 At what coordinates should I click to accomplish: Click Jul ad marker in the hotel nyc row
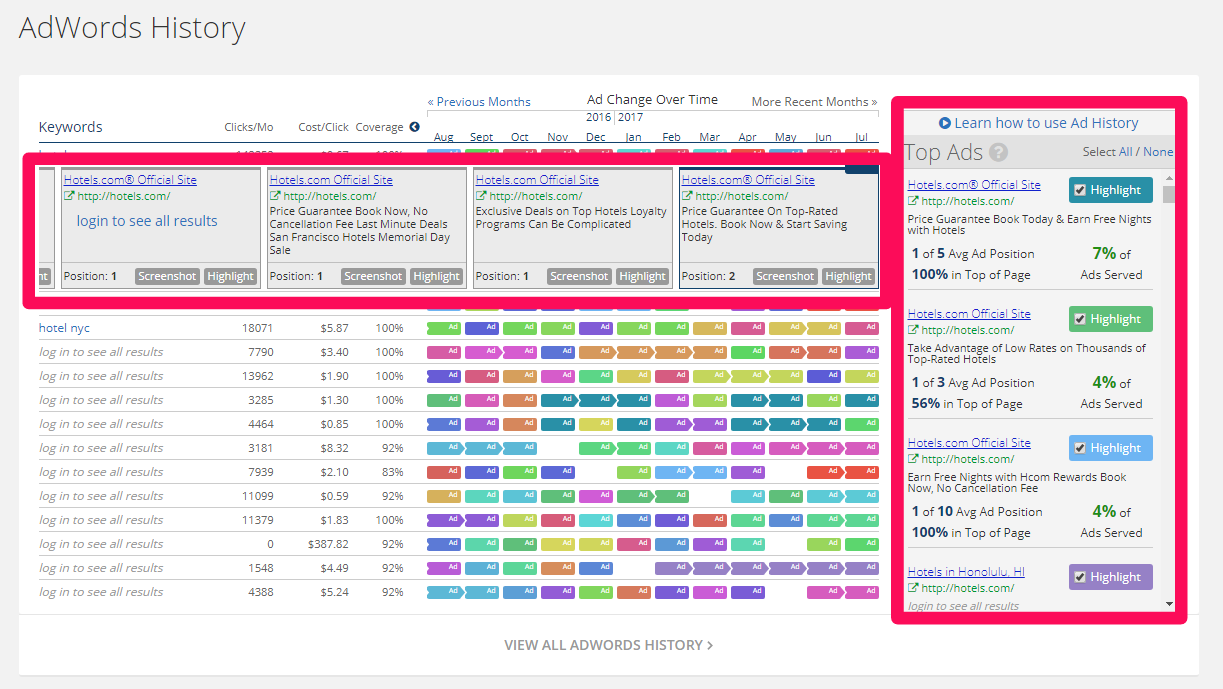[x=862, y=328]
